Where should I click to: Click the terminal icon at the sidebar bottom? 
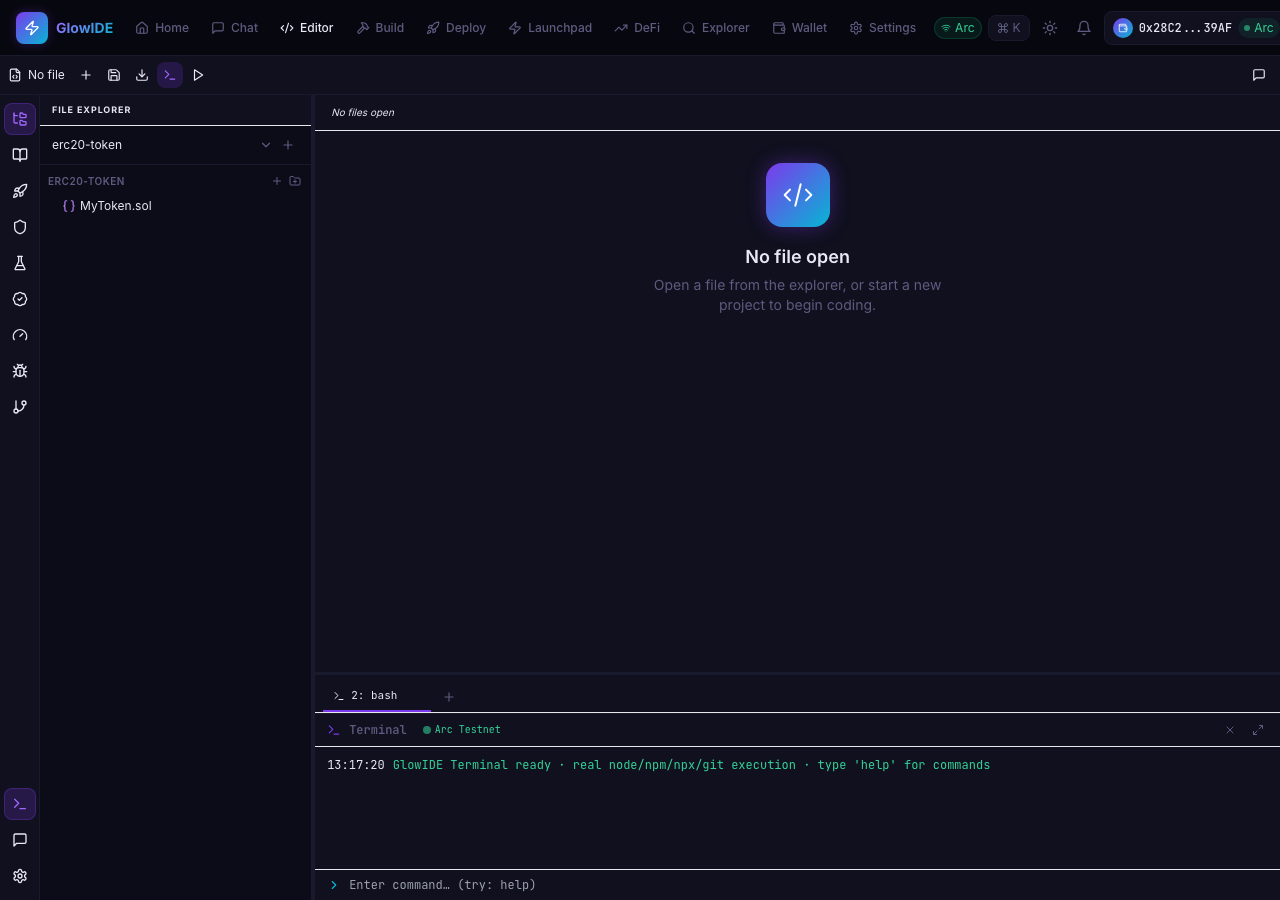(20, 804)
